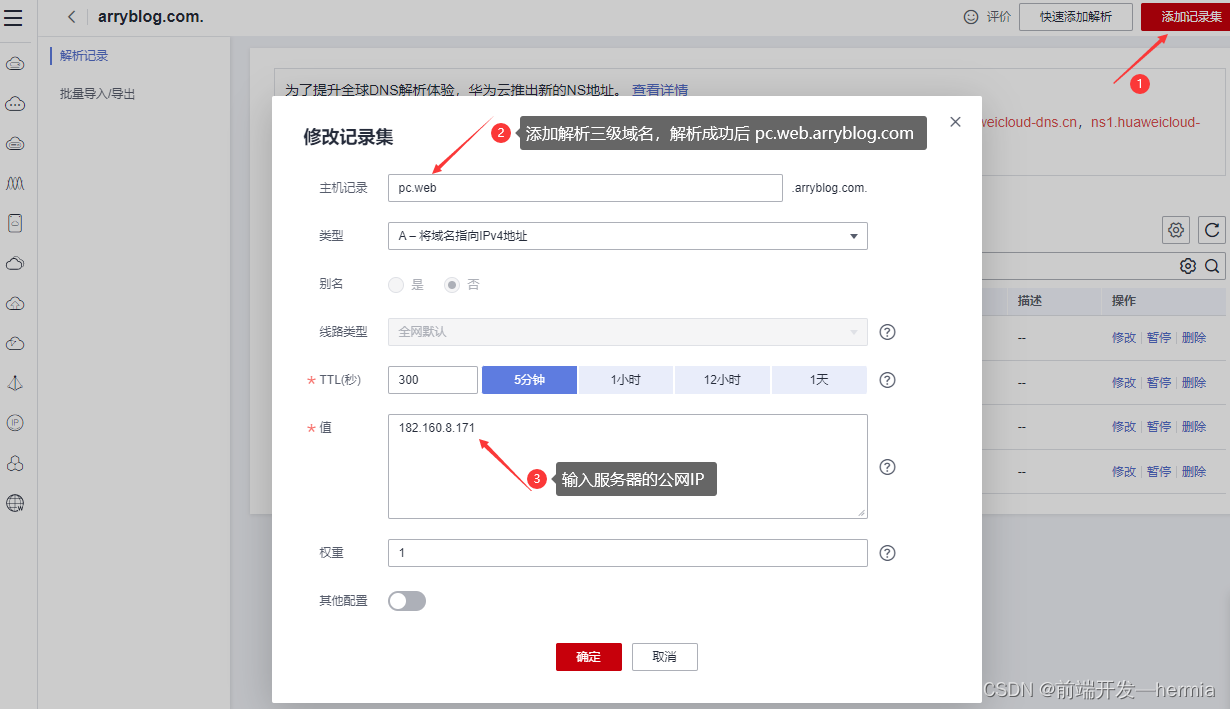1230x709 pixels.
Task: Select the 是 radio option for 别名
Action: click(x=396, y=284)
